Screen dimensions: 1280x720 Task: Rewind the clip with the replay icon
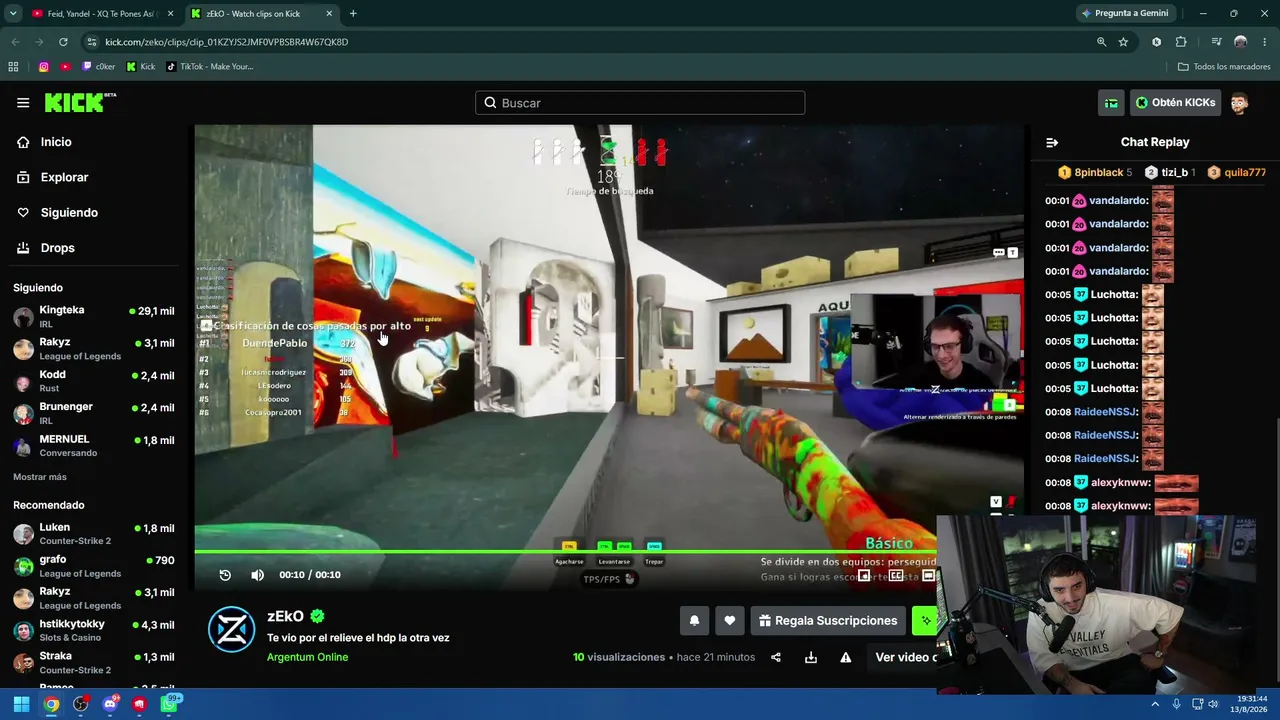[225, 575]
